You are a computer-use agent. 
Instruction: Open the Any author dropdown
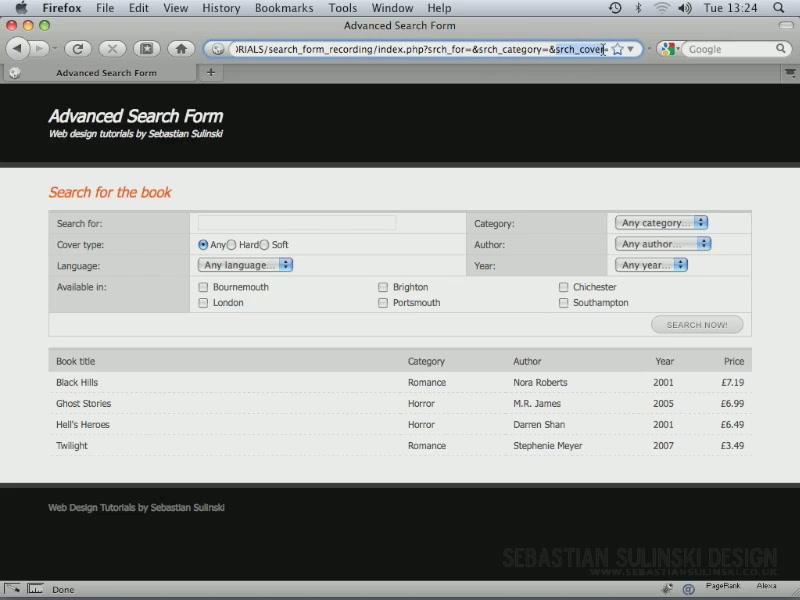pos(663,244)
